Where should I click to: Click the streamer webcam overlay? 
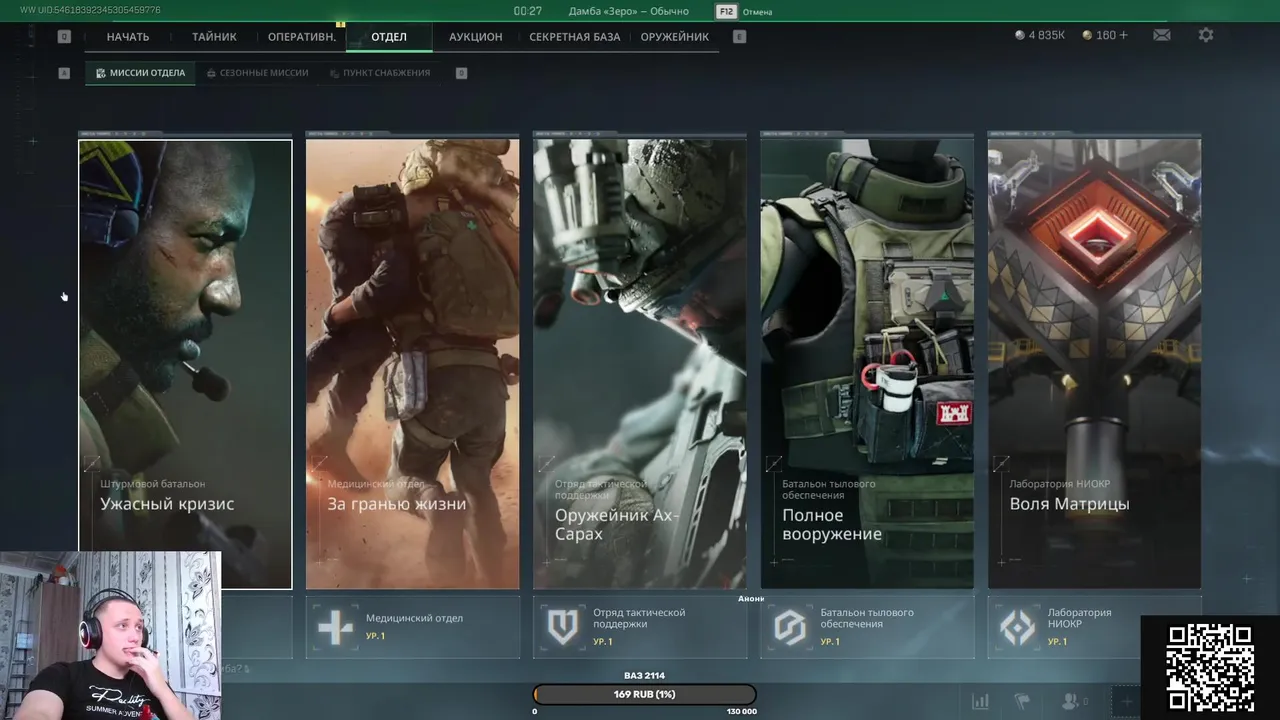110,635
